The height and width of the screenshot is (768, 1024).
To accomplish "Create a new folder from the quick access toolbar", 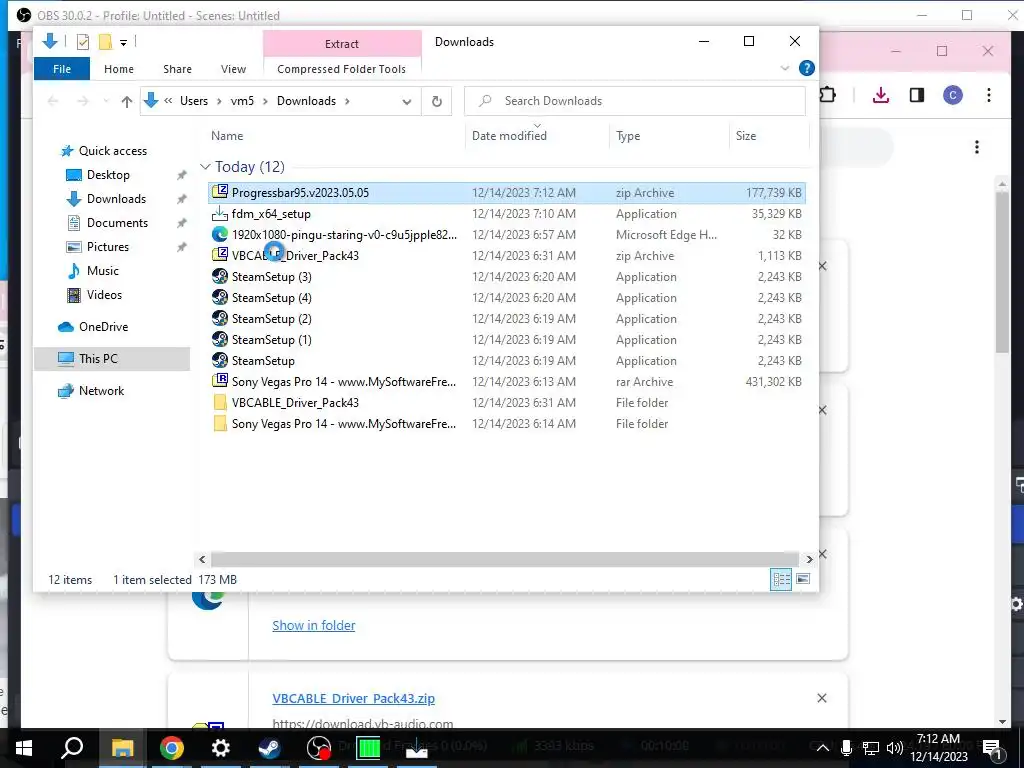I will pos(105,42).
